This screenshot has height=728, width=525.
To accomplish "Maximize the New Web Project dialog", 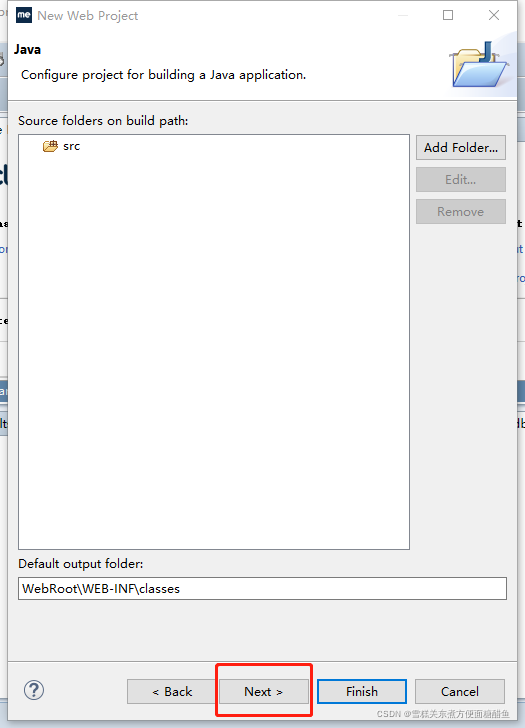I will pyautogui.click(x=448, y=15).
